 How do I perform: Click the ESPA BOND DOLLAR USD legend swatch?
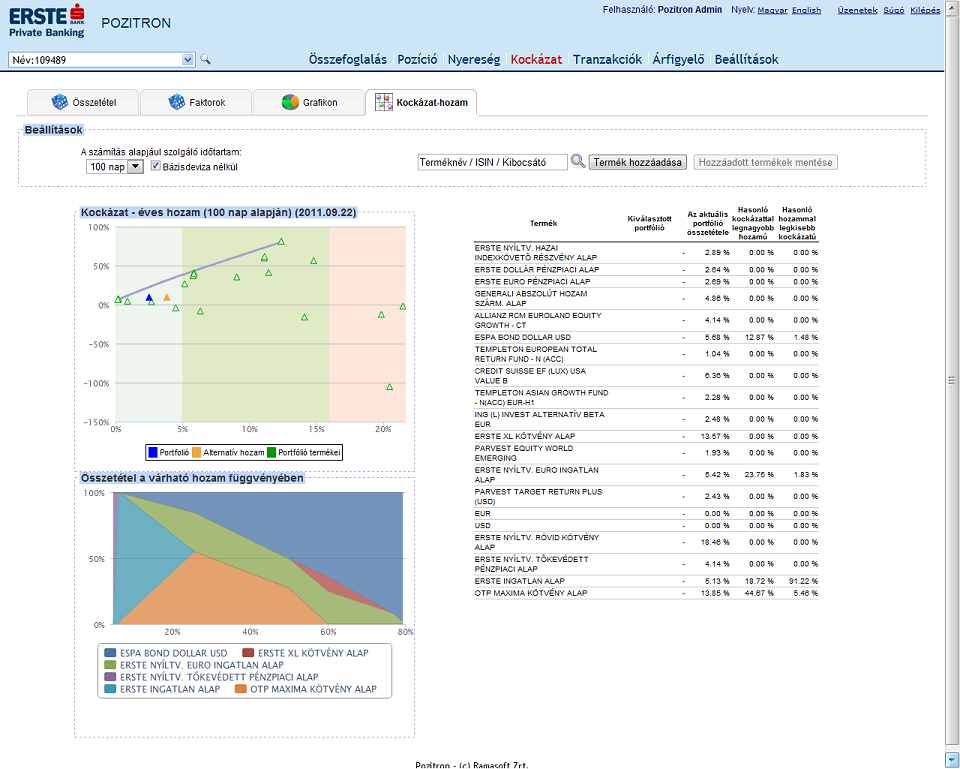point(110,653)
